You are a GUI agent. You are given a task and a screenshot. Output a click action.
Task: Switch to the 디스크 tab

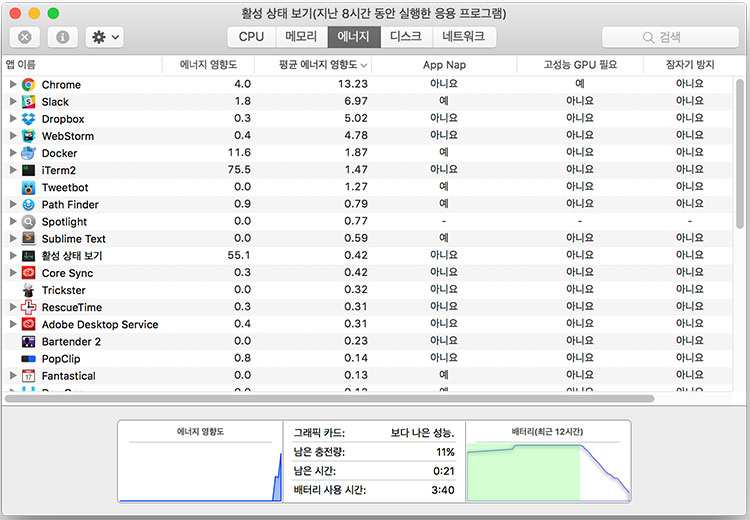click(406, 37)
